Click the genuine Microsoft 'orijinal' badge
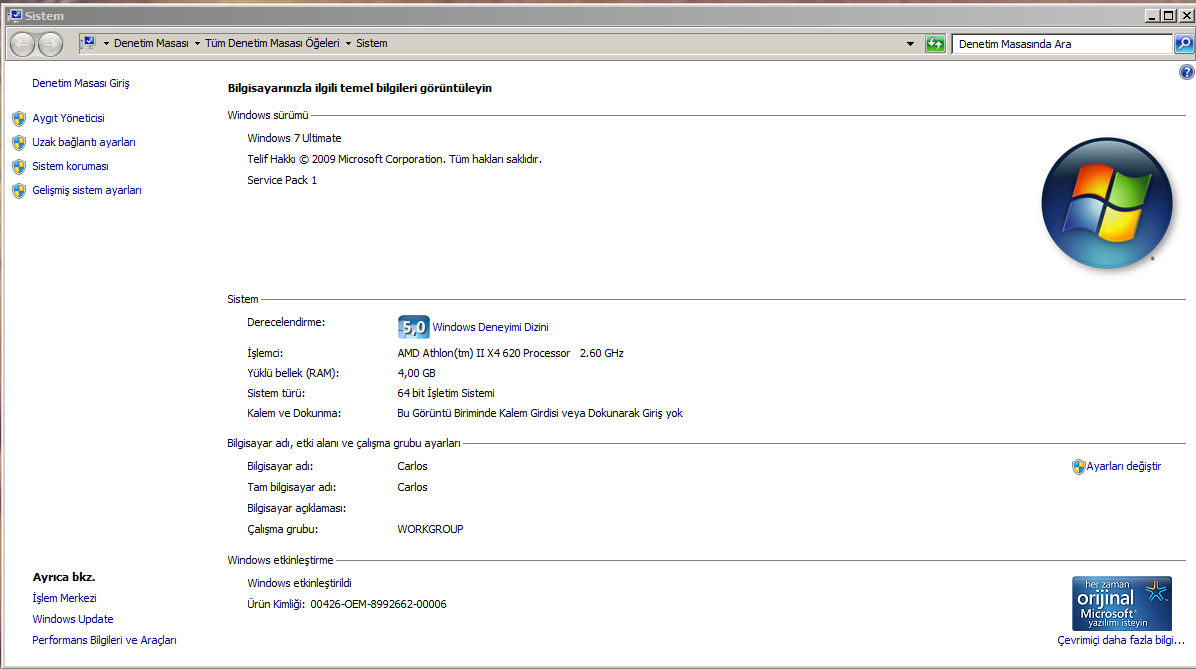Viewport: 1196px width, 669px height. pos(1121,603)
